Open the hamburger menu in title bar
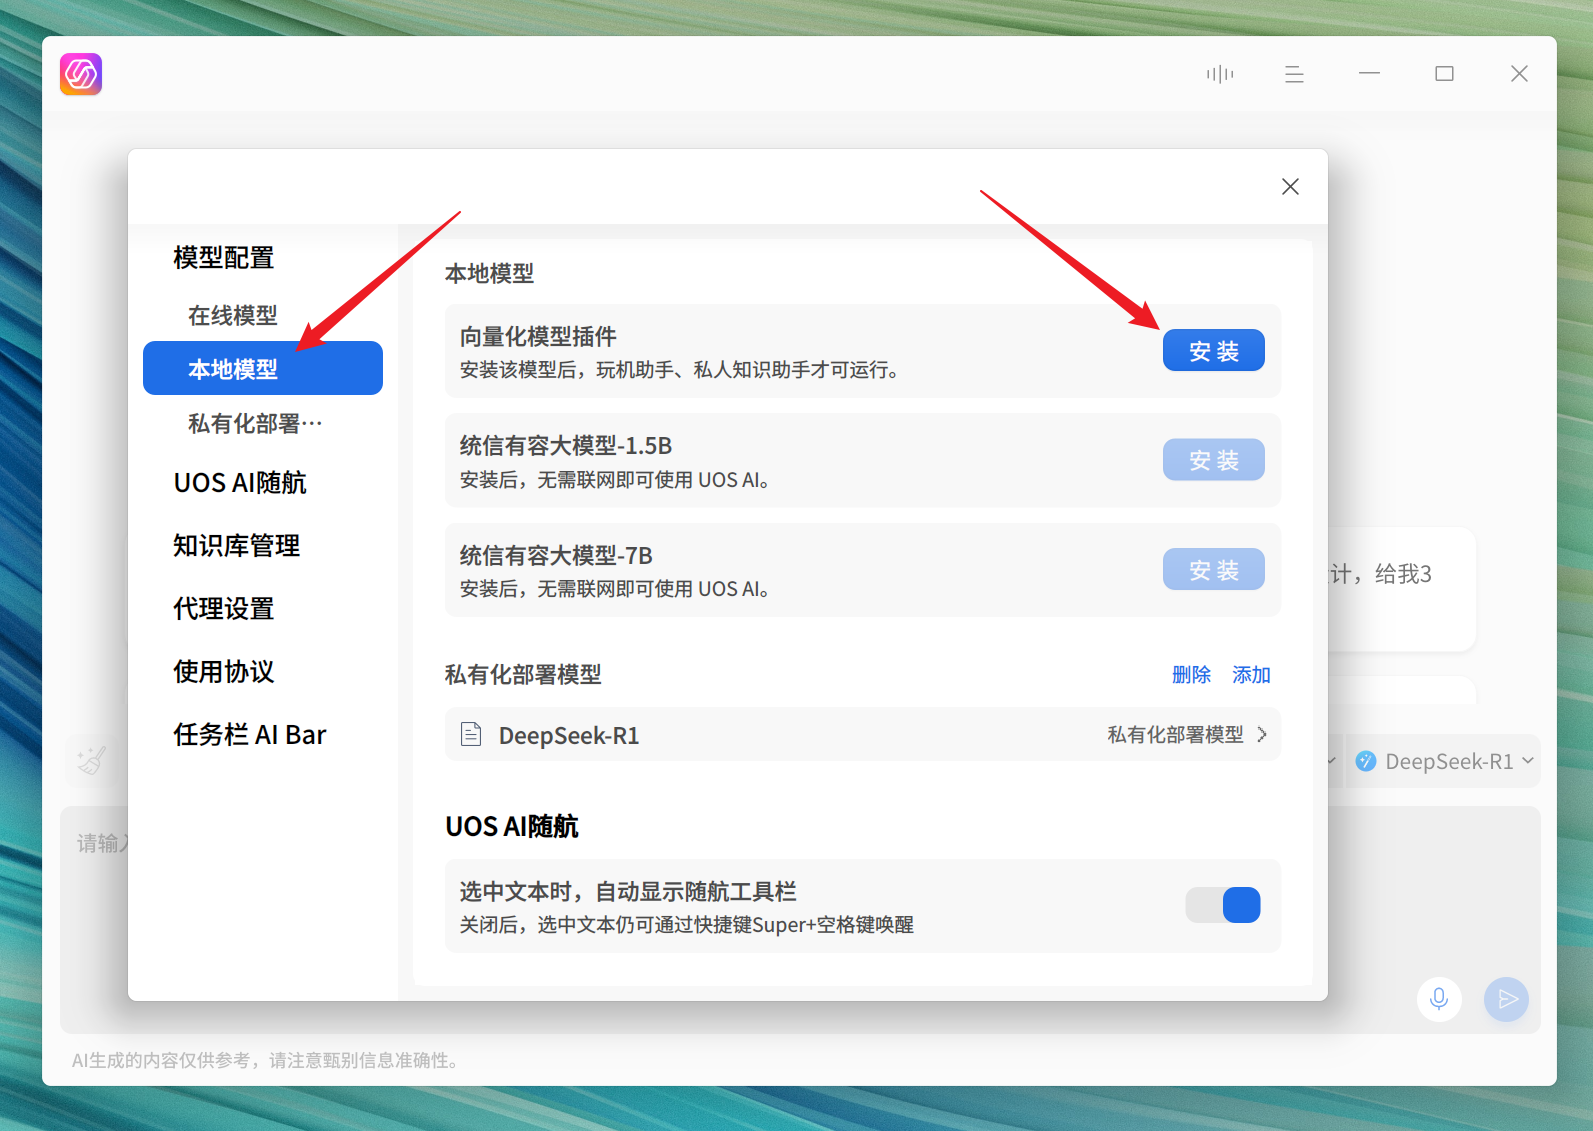1593x1131 pixels. tap(1294, 74)
